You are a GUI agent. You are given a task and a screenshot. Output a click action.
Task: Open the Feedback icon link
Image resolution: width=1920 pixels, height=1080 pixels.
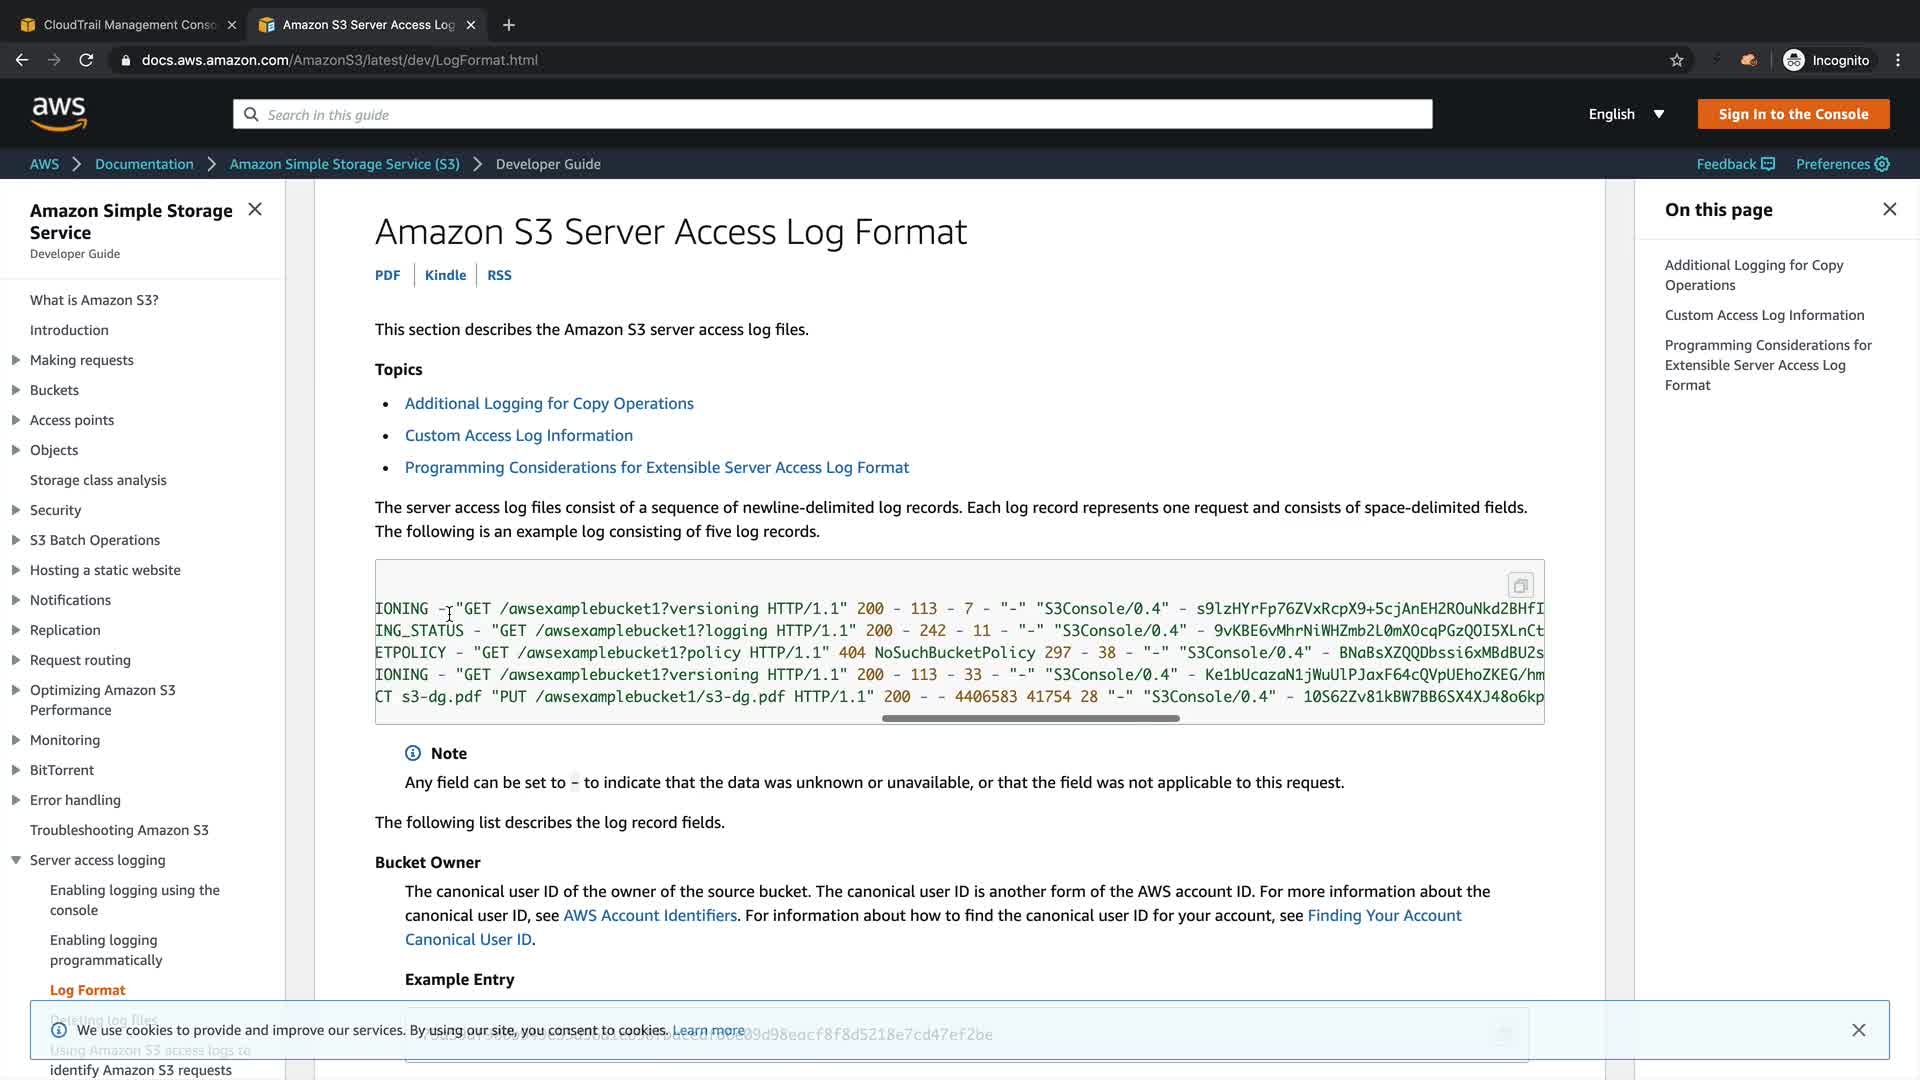(x=1768, y=164)
